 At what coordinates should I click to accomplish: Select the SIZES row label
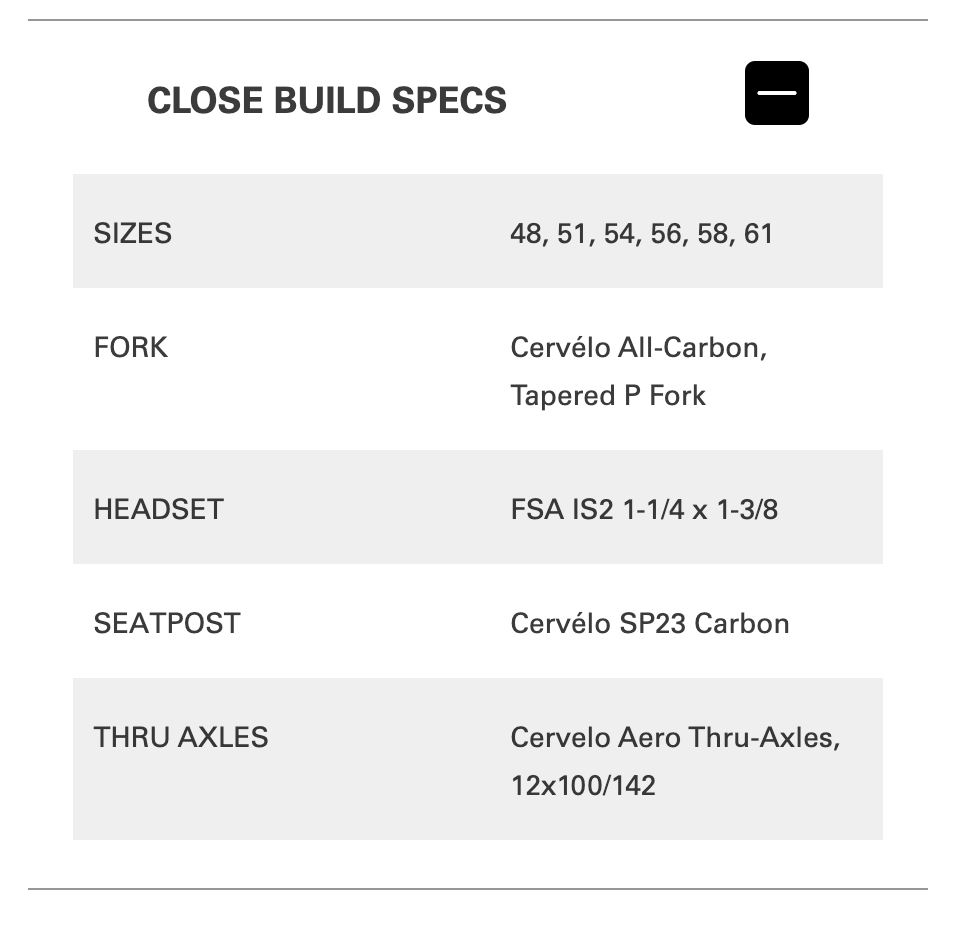coord(133,233)
